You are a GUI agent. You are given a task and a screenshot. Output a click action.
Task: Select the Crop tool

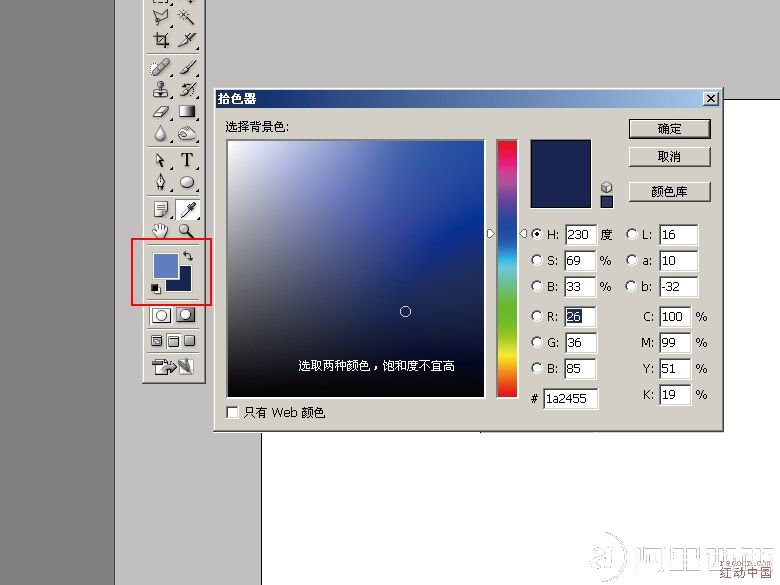pyautogui.click(x=160, y=40)
